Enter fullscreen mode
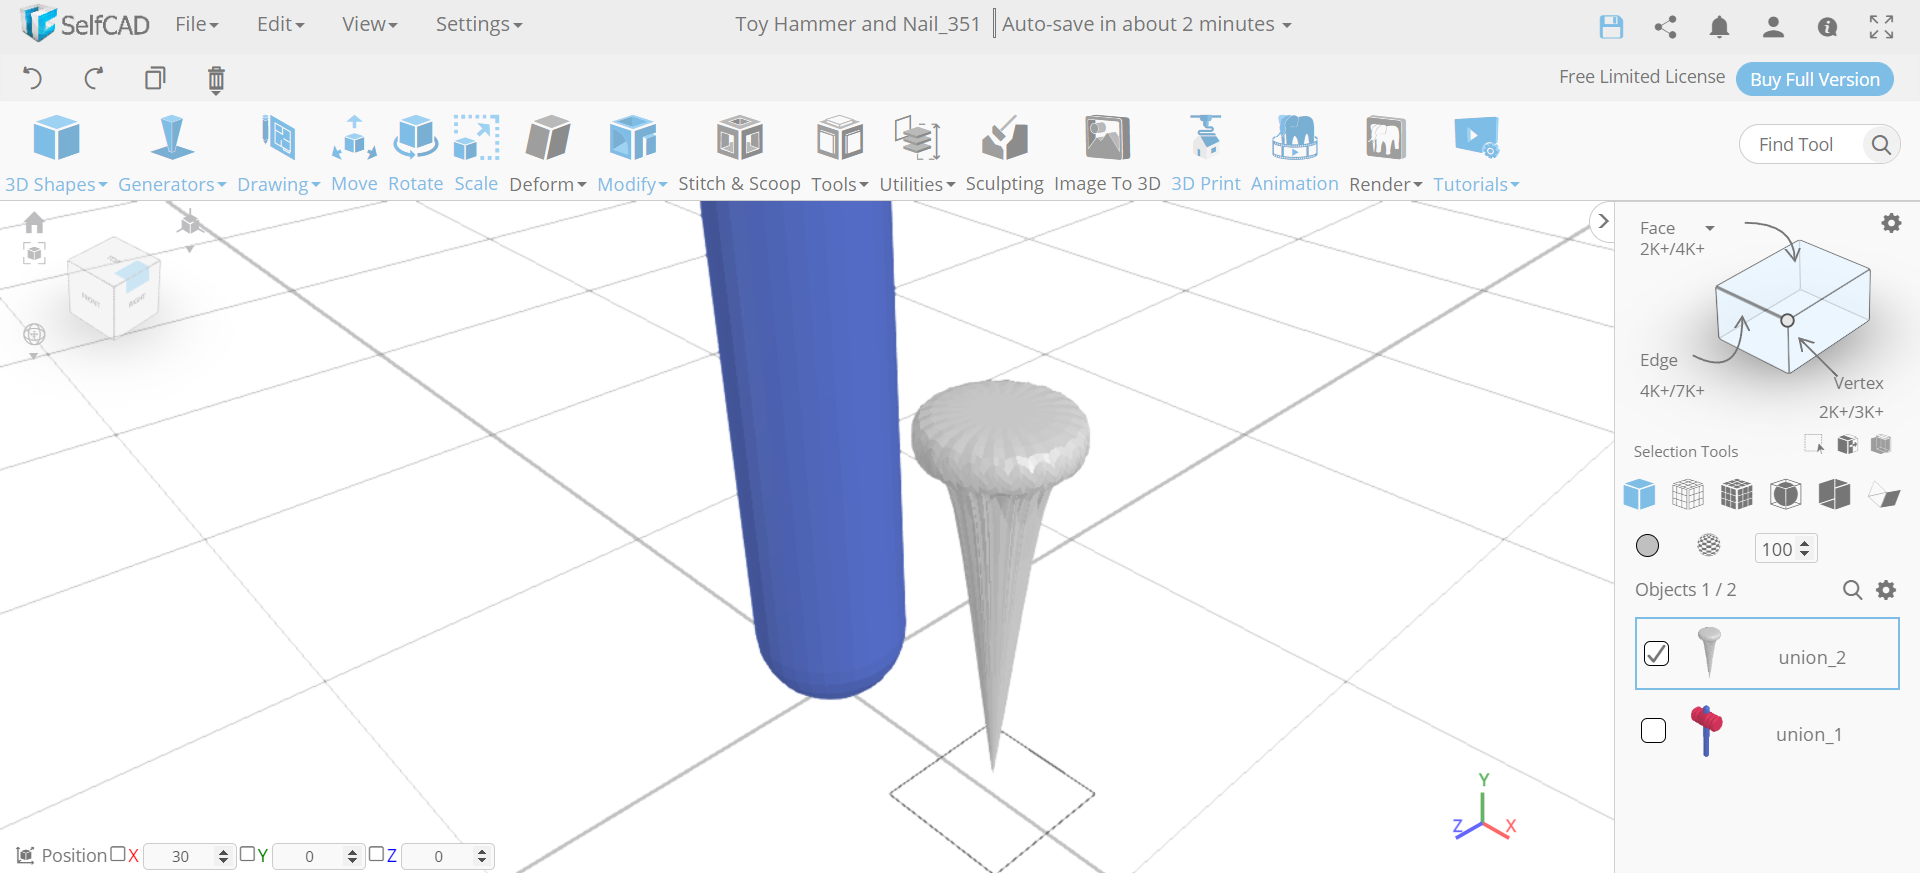This screenshot has height=873, width=1920. (1881, 27)
